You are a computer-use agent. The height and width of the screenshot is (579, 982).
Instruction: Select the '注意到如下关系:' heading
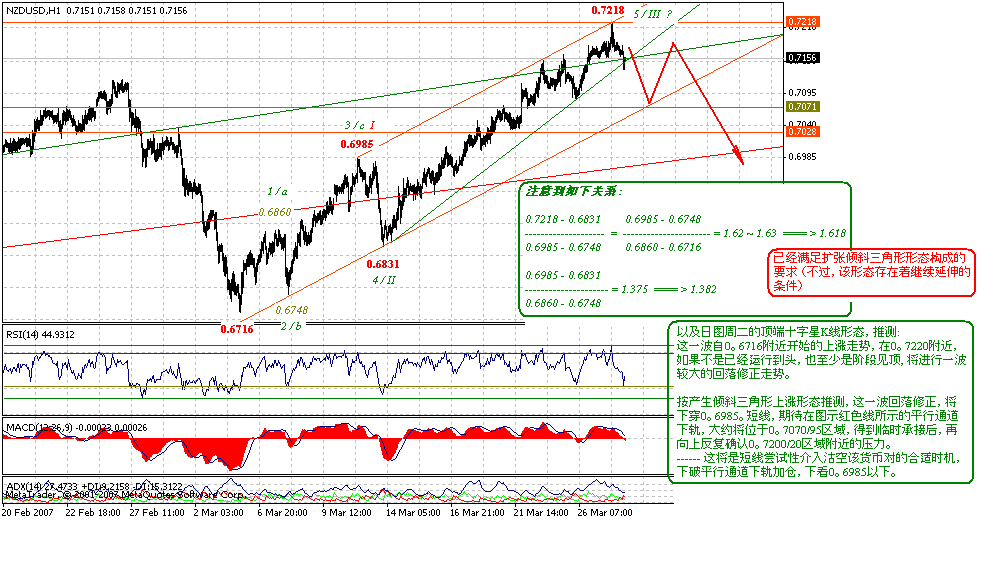574,192
